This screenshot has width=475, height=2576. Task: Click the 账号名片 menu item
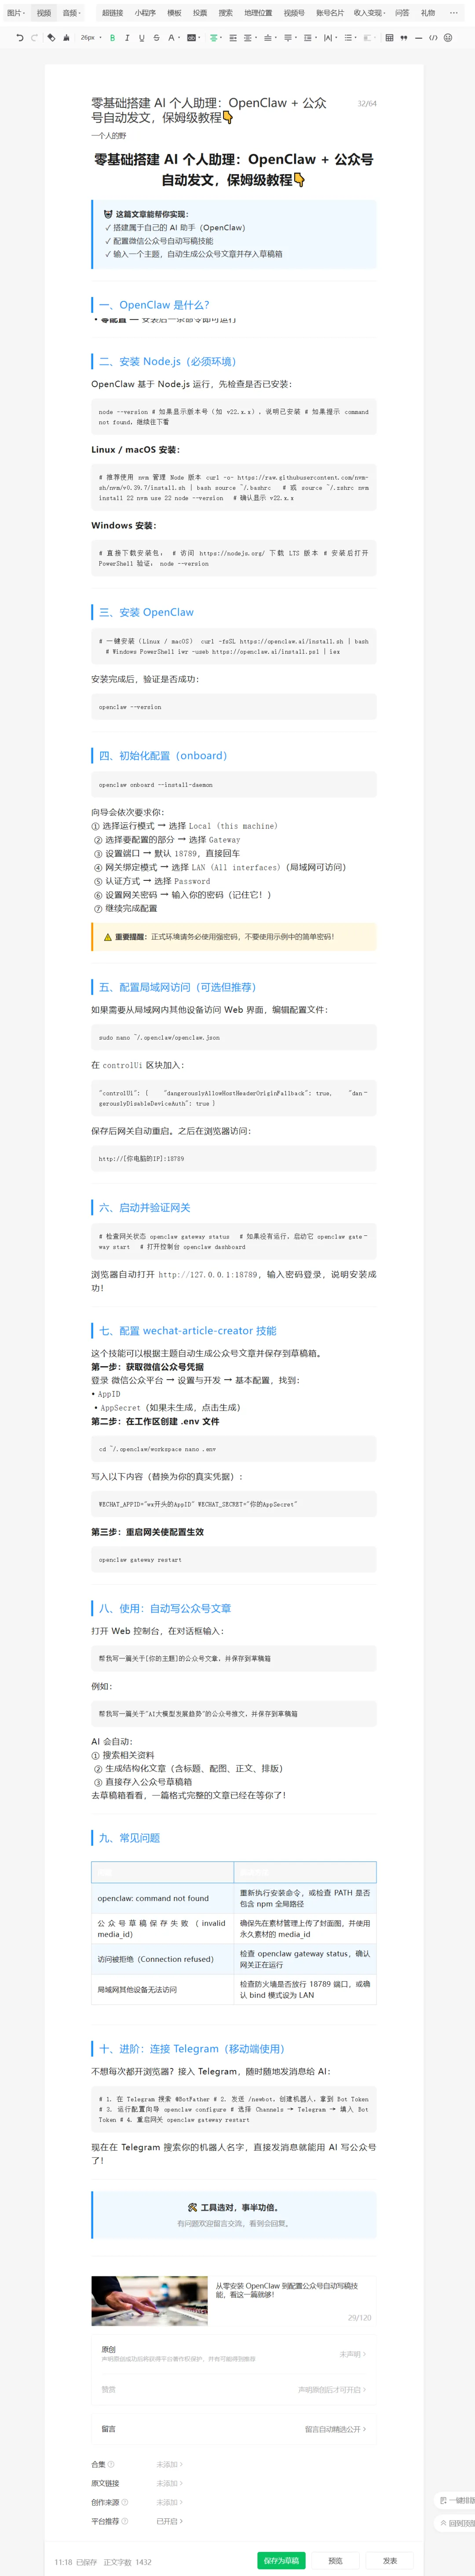click(329, 13)
